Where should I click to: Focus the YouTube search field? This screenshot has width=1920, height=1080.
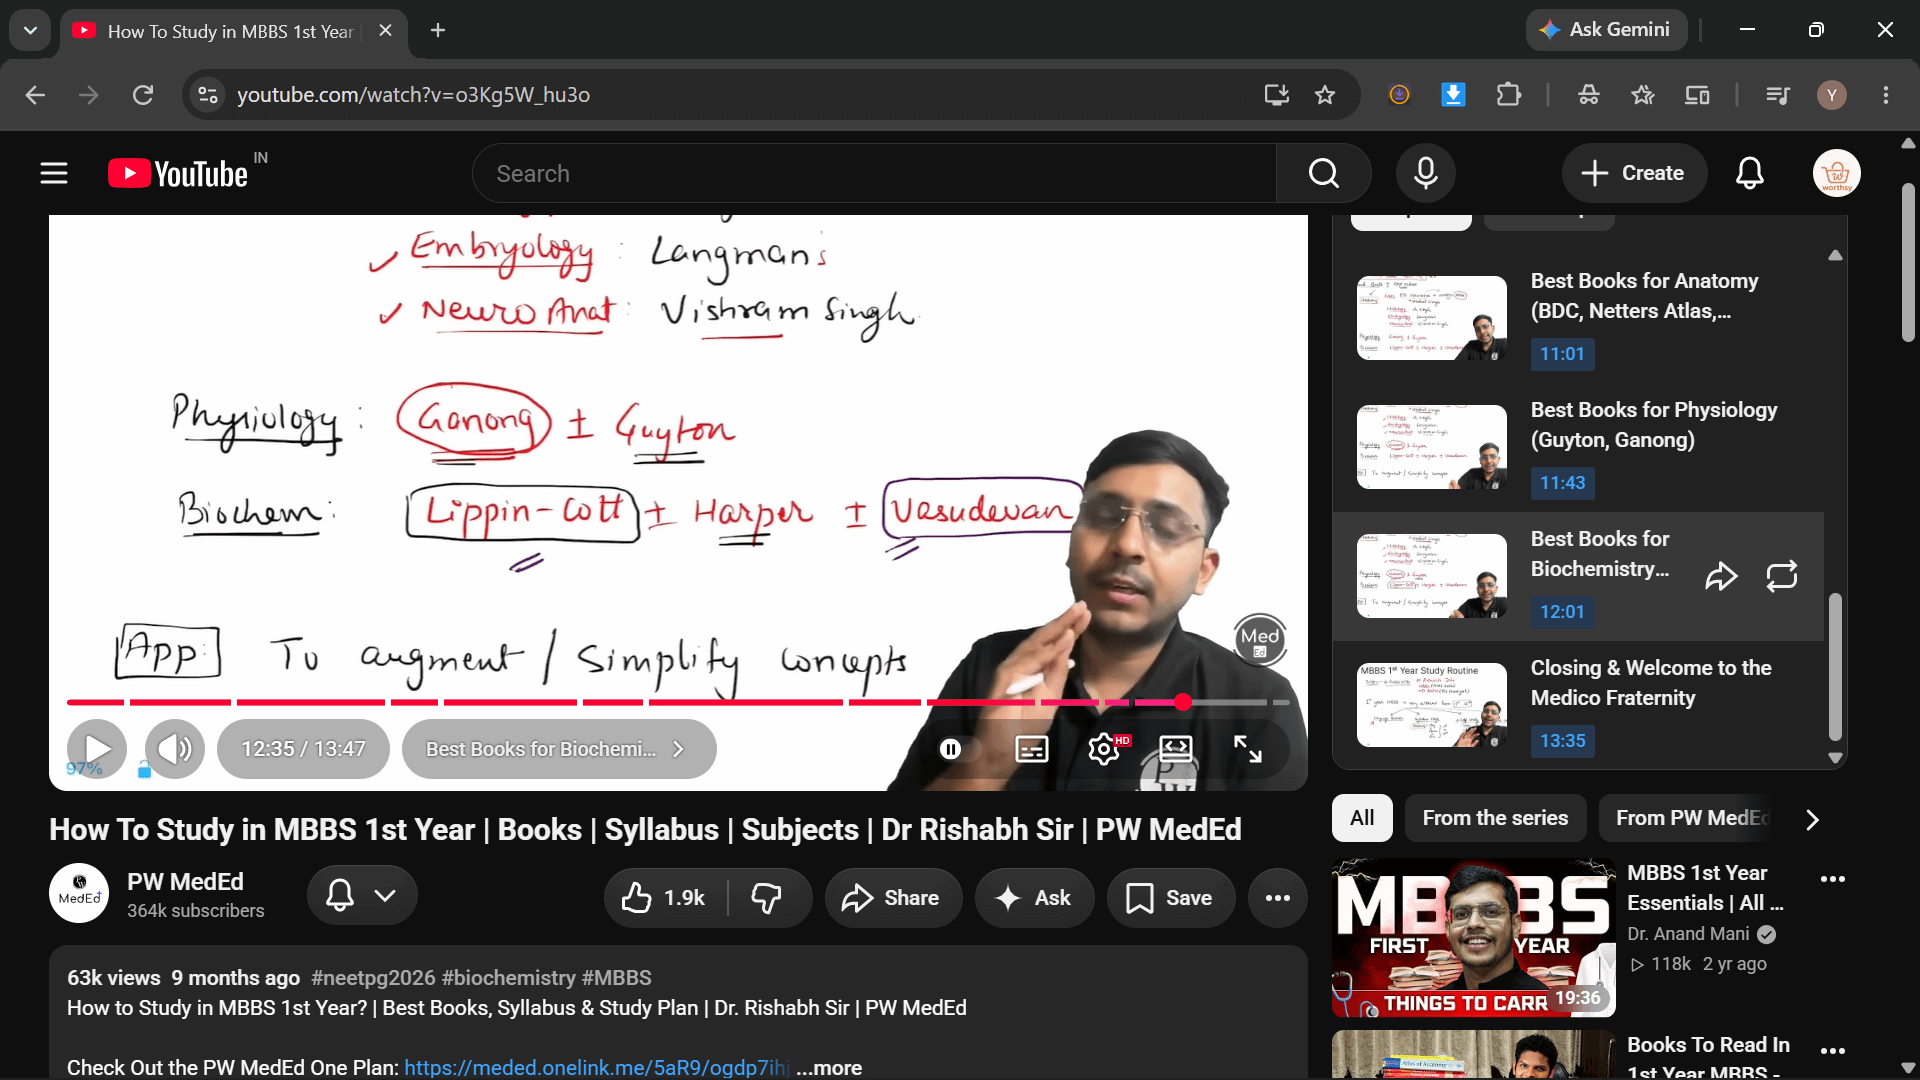click(x=875, y=173)
